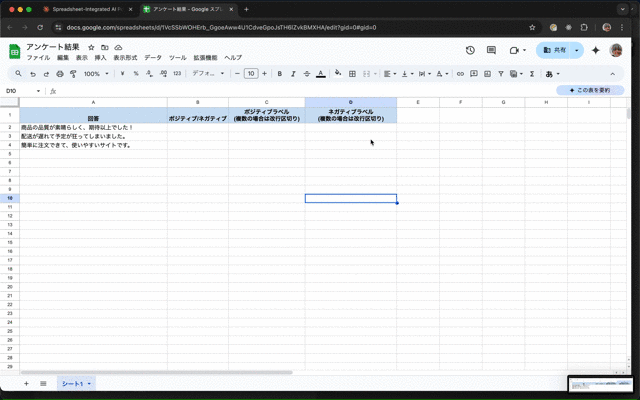
Task: Open the 編集 menu
Action: coord(63,58)
